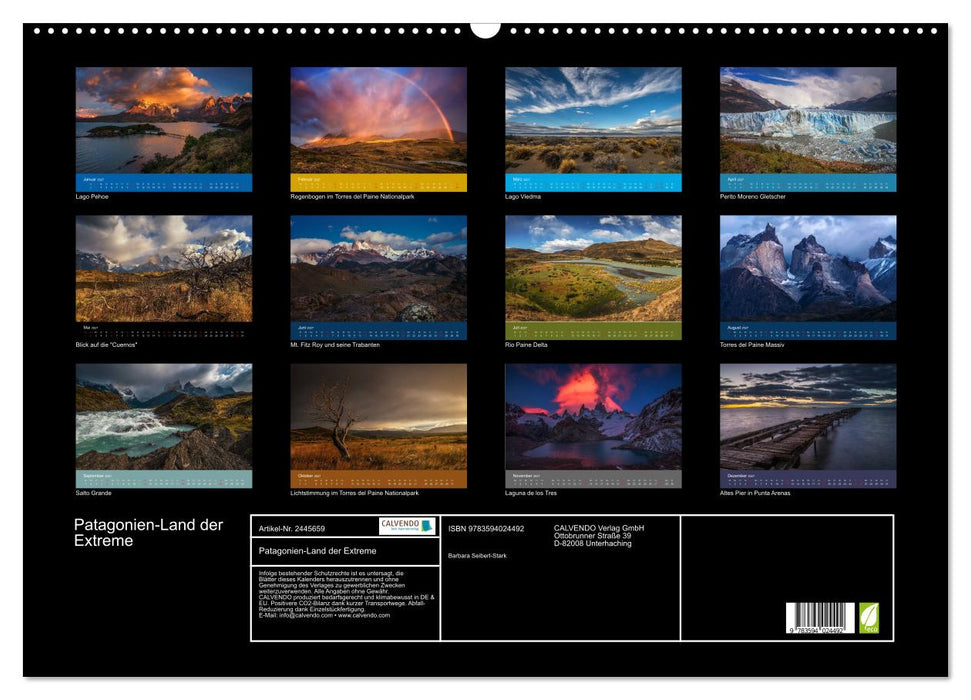Click the caption 'Altes Pier in Punta Arenas'
This screenshot has width=971, height=700.
(x=755, y=493)
